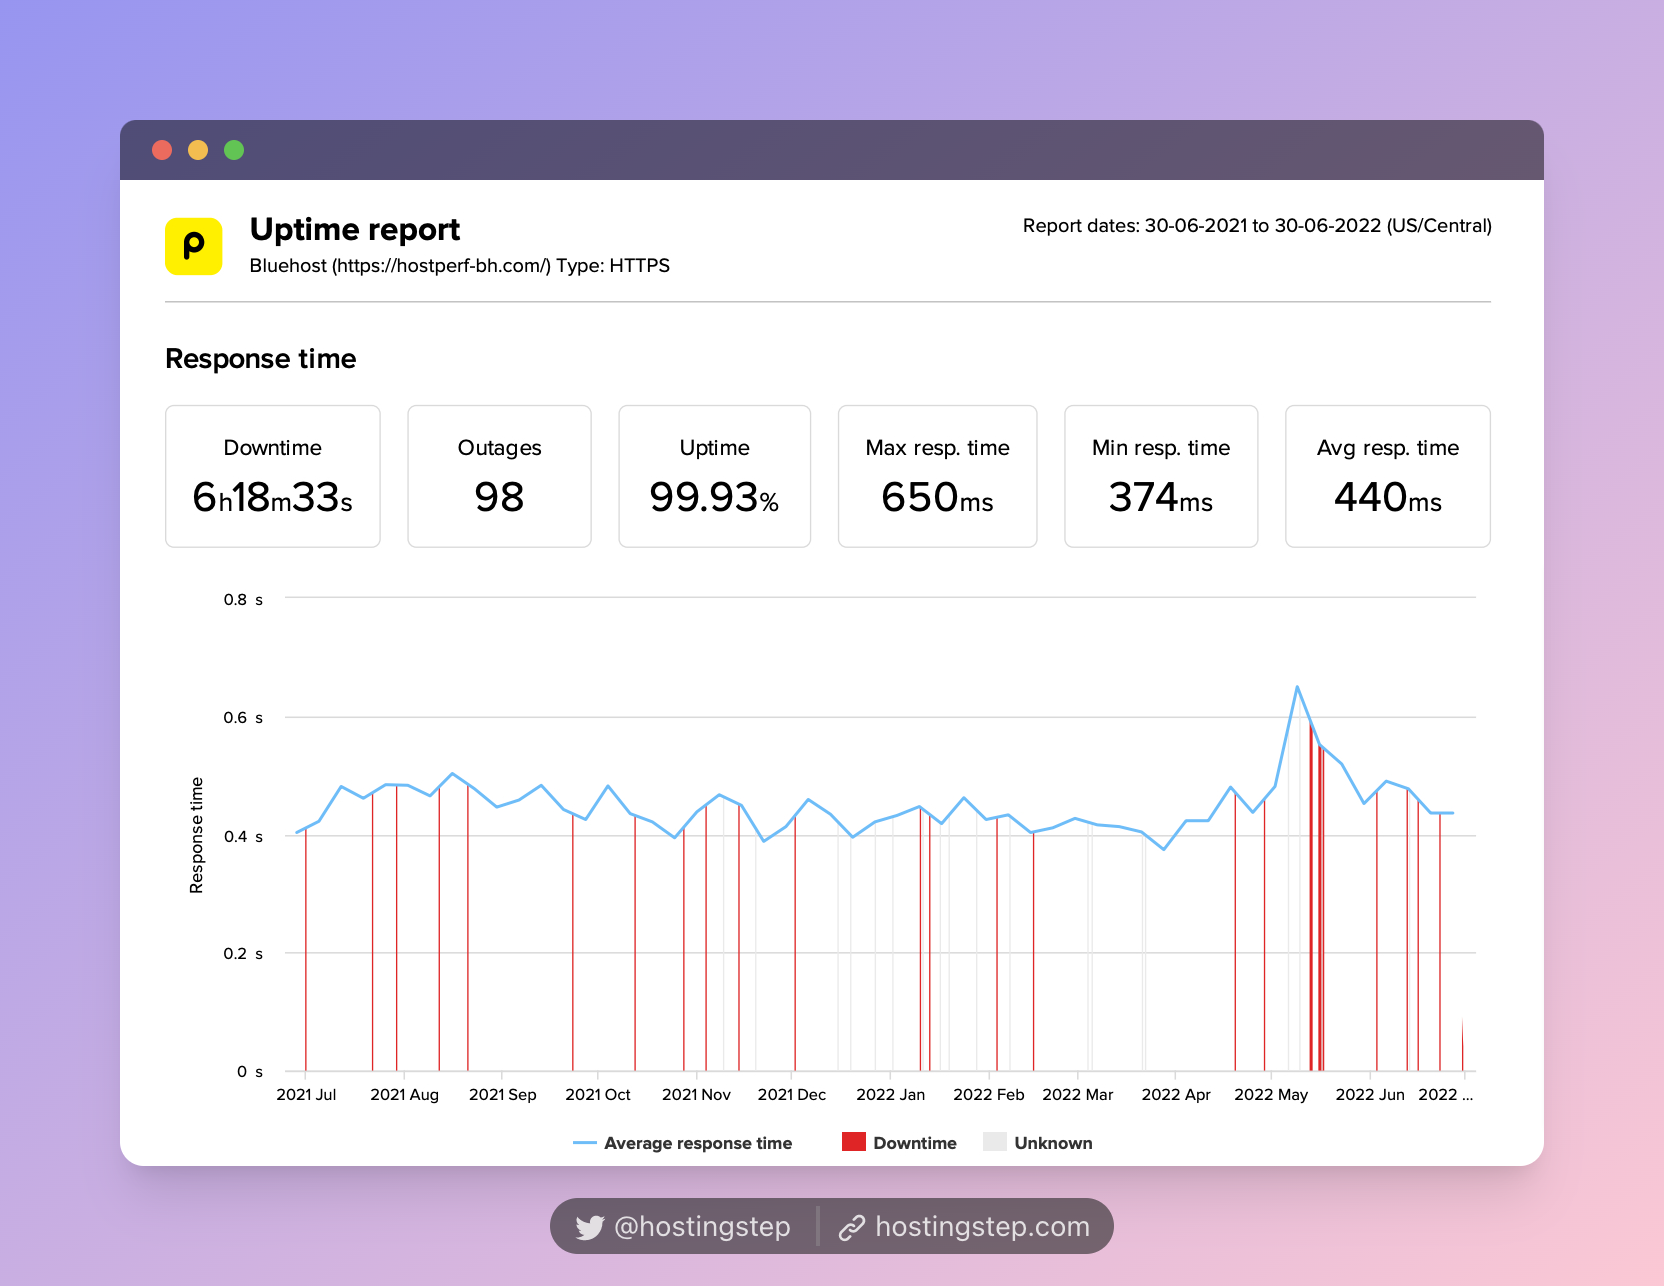Click the blue Average response time legend line
The width and height of the screenshot is (1664, 1286).
coord(585,1143)
